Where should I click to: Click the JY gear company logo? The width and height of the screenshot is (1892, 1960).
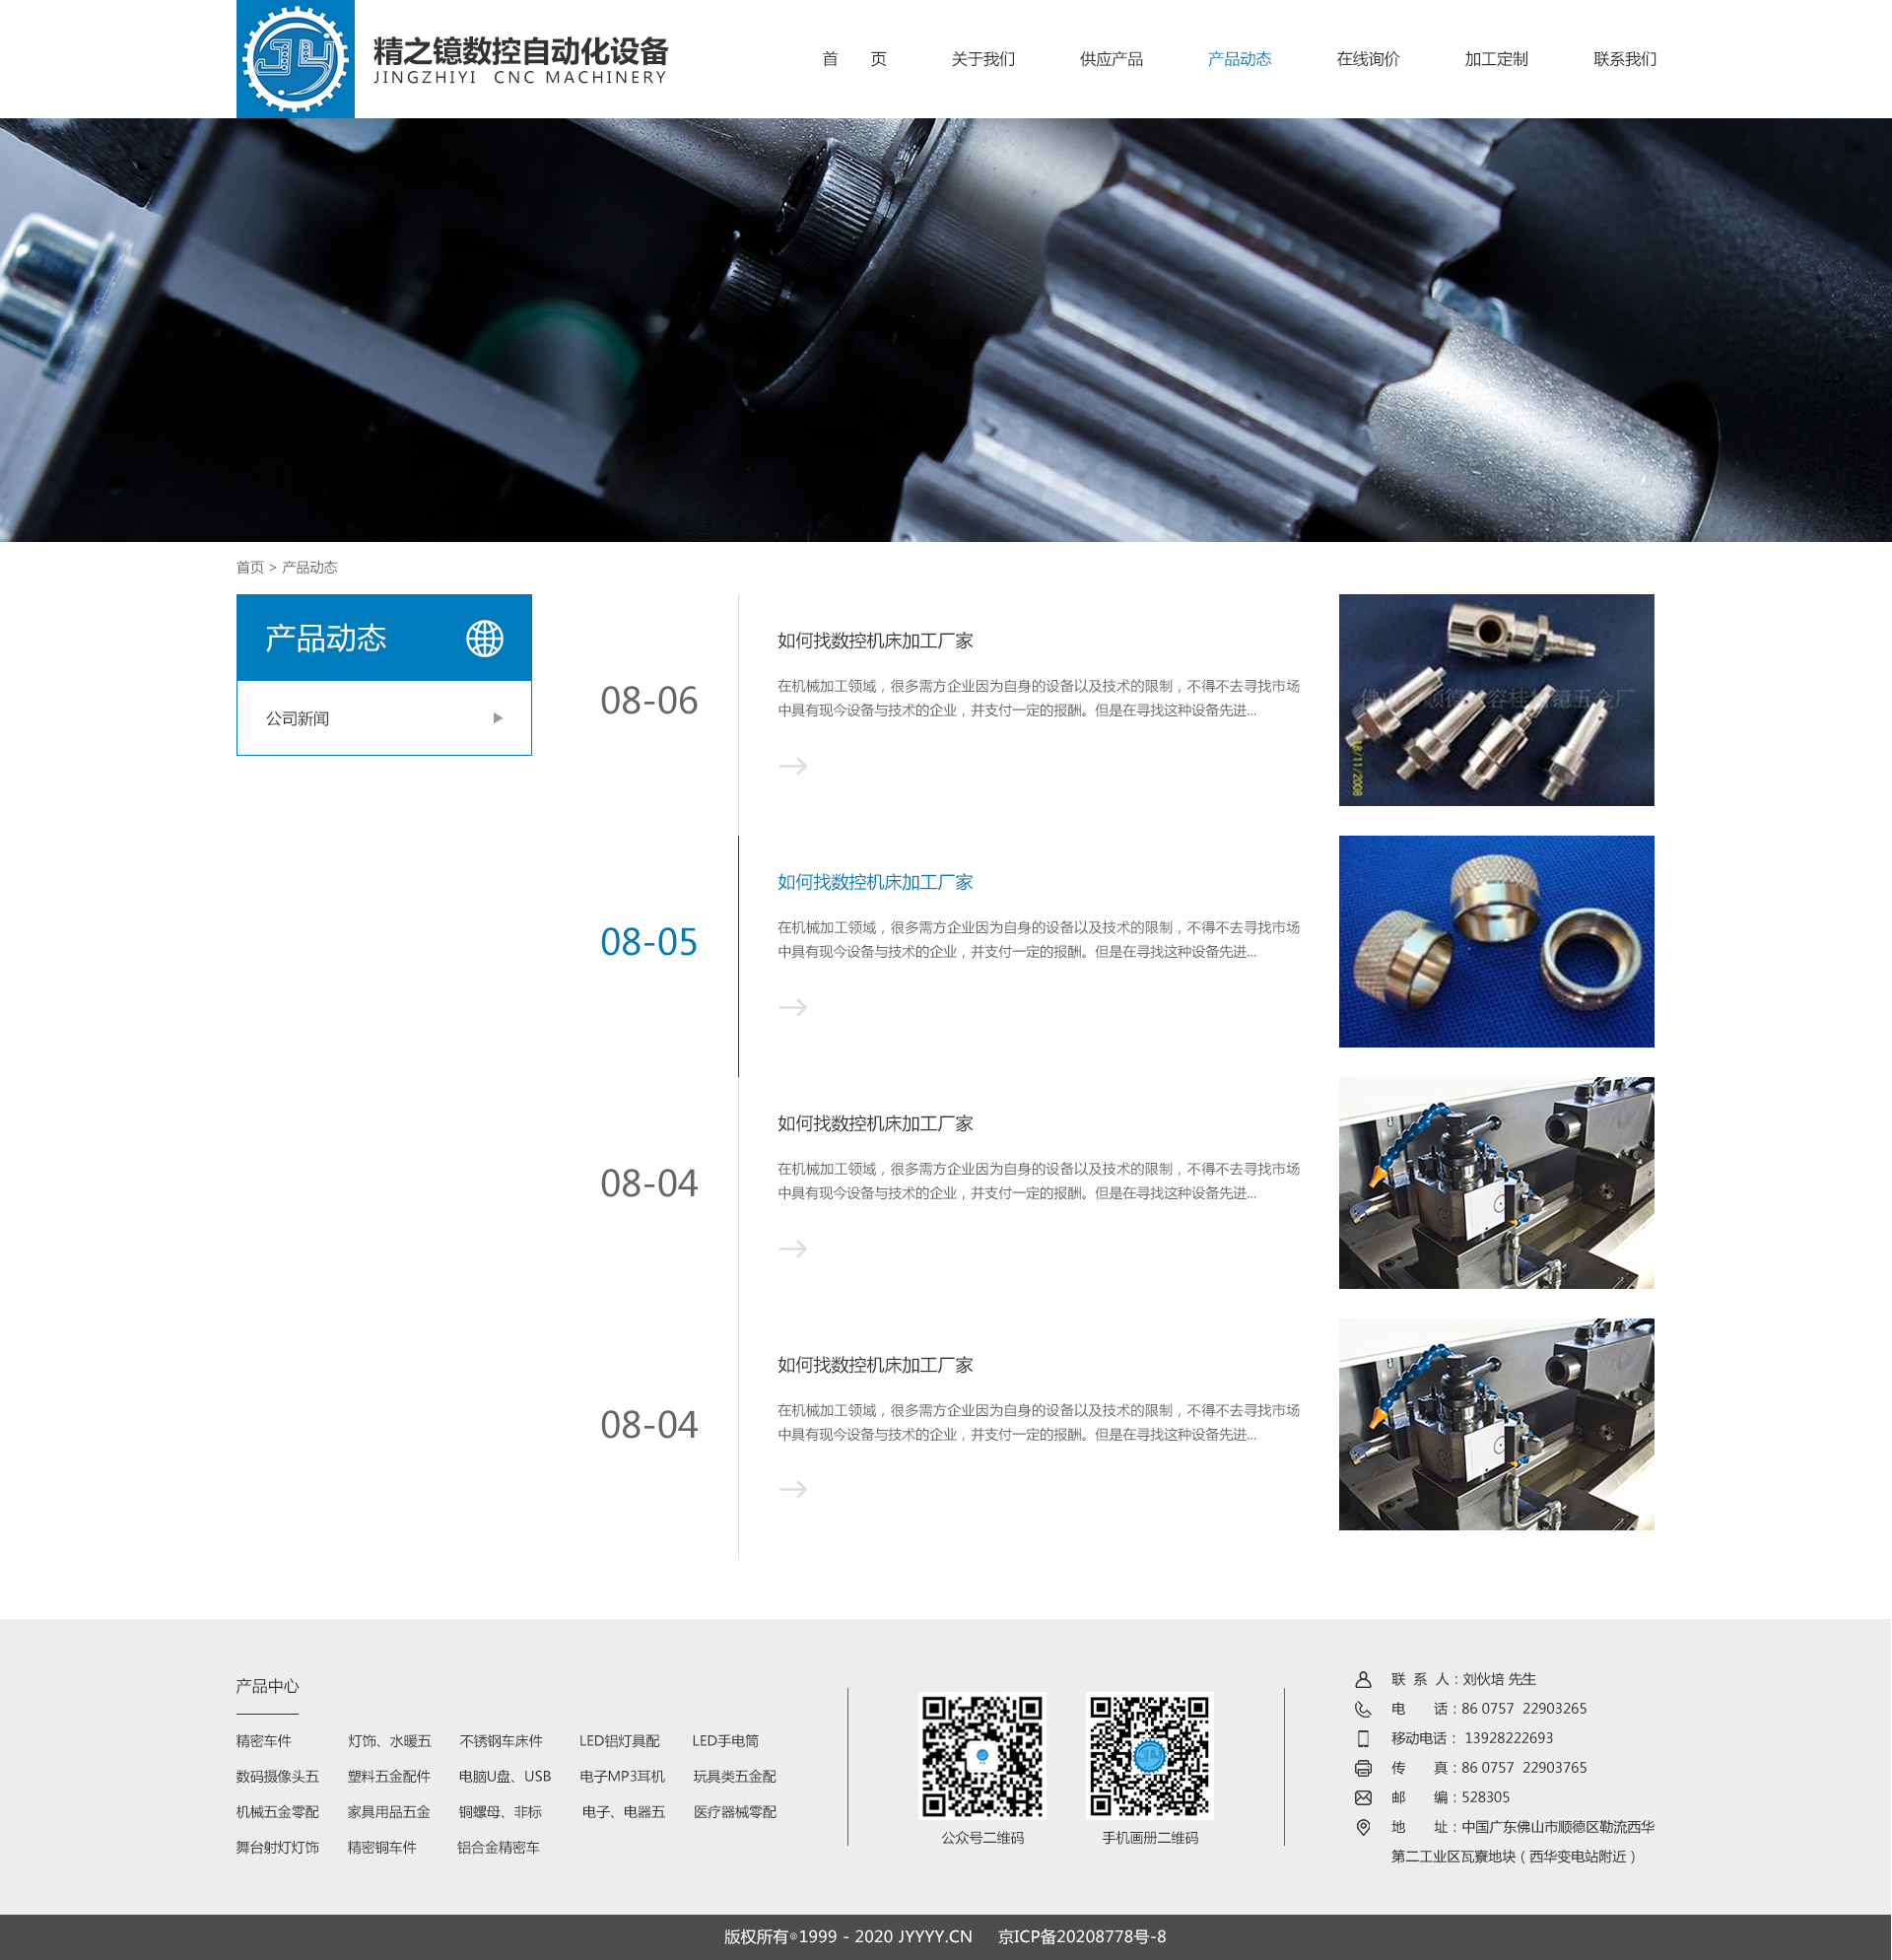[x=295, y=59]
